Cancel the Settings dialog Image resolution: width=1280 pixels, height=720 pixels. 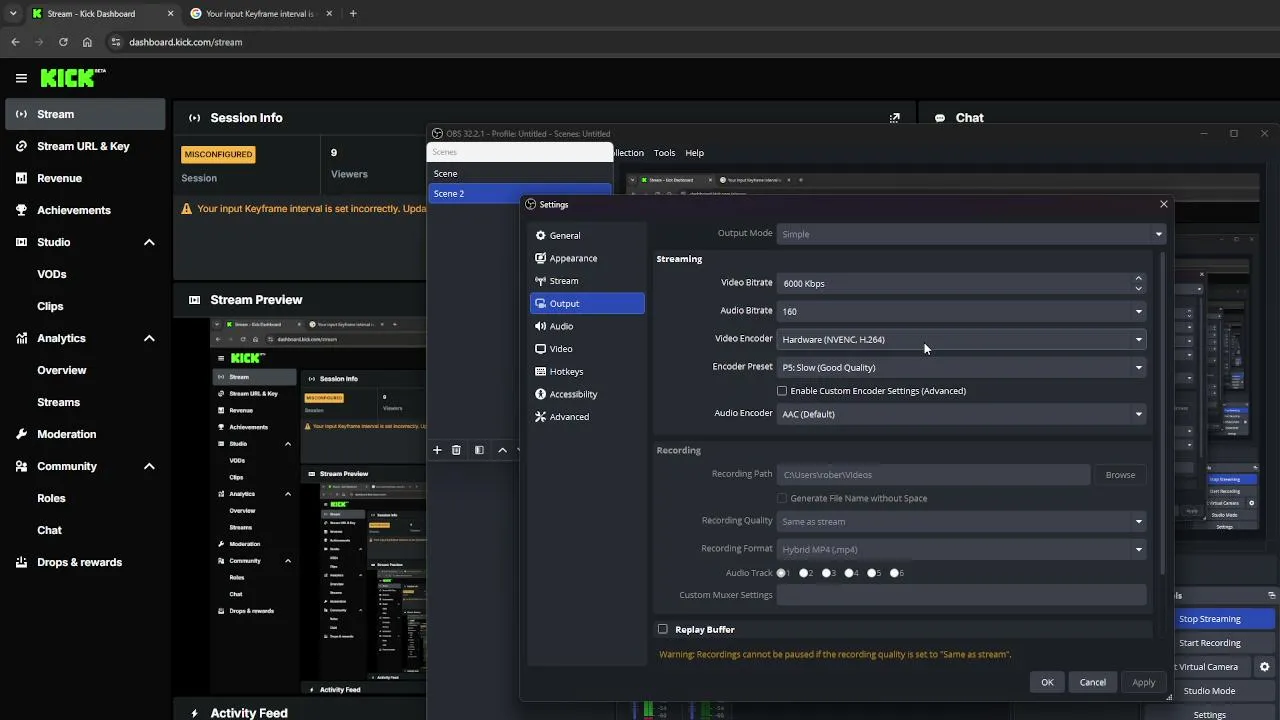tap(1092, 682)
